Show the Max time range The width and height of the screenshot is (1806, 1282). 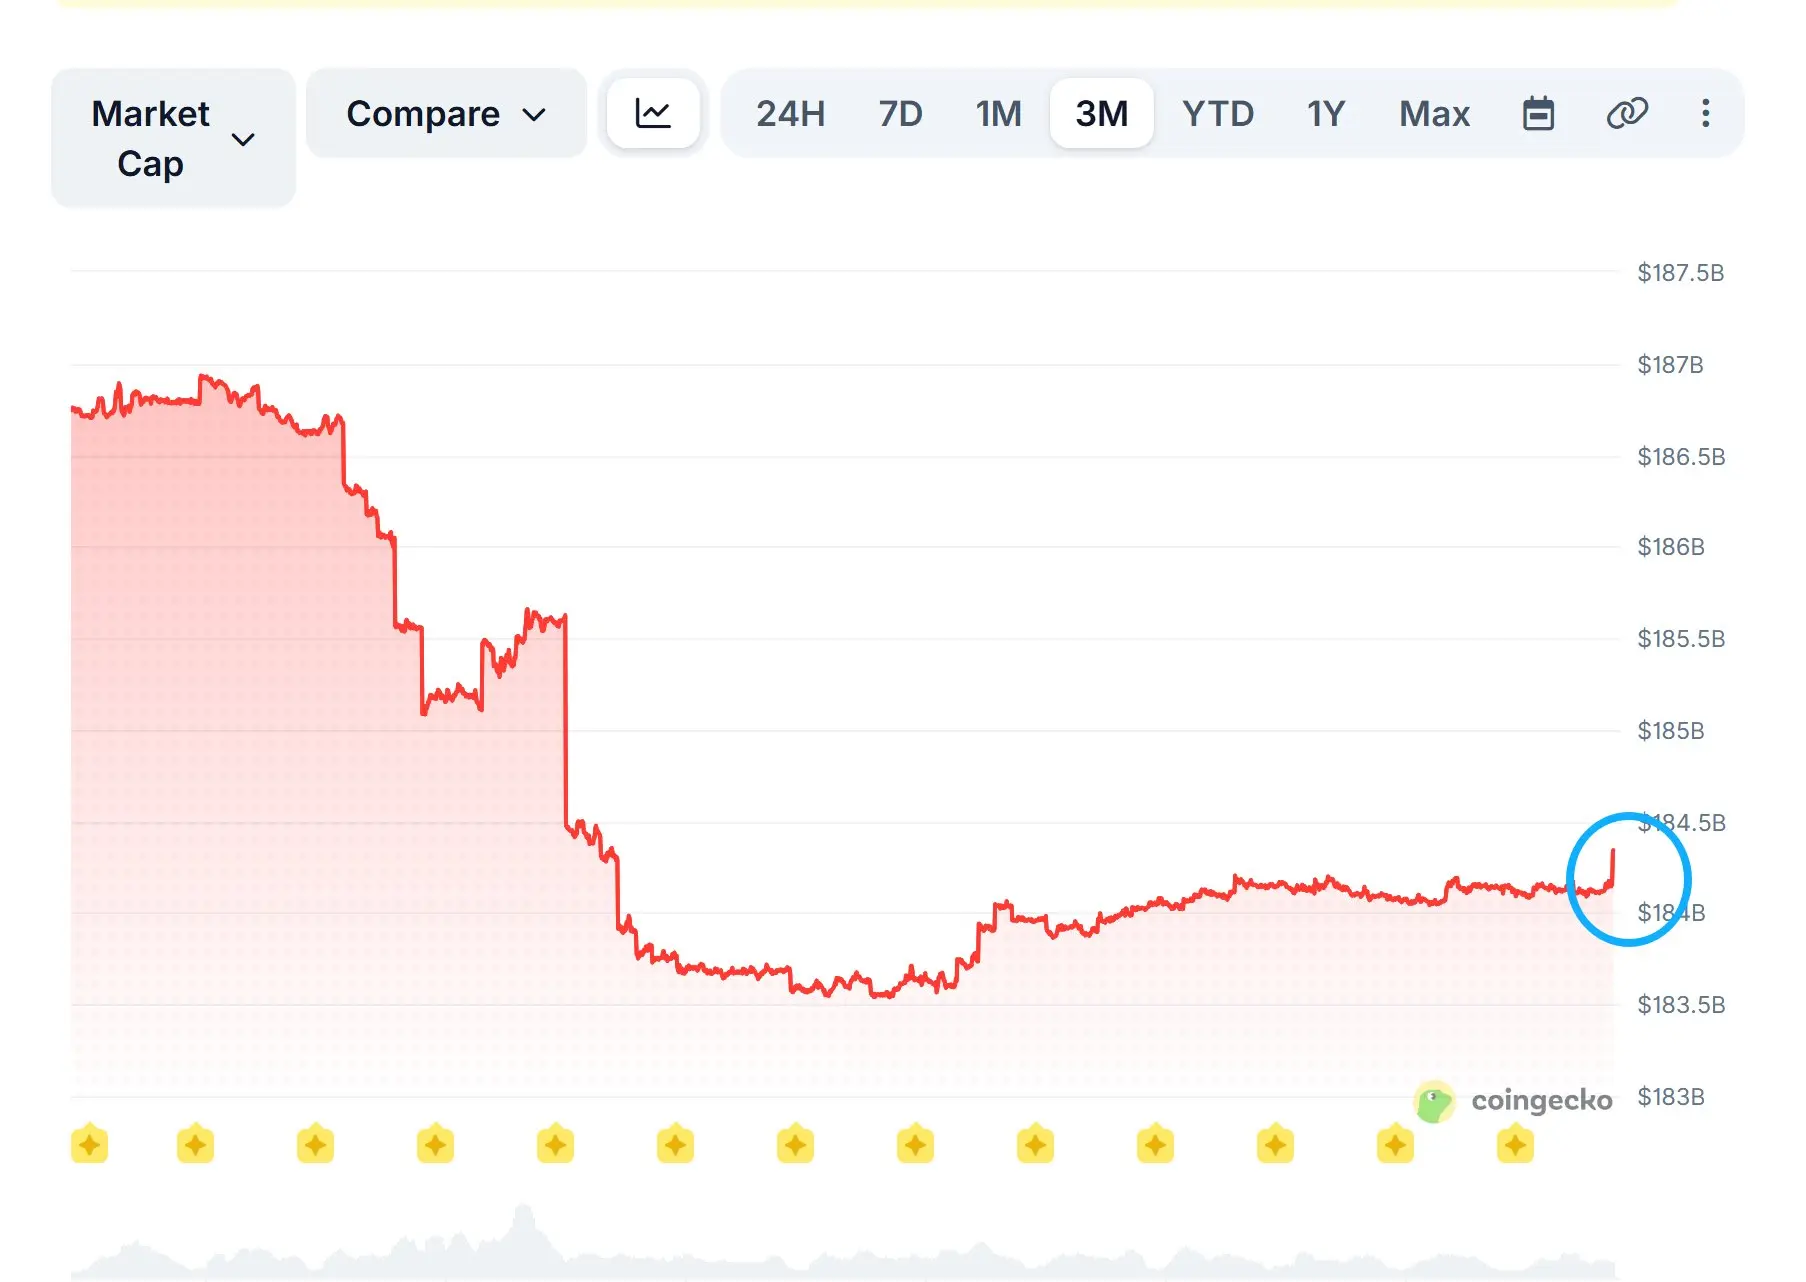point(1434,113)
